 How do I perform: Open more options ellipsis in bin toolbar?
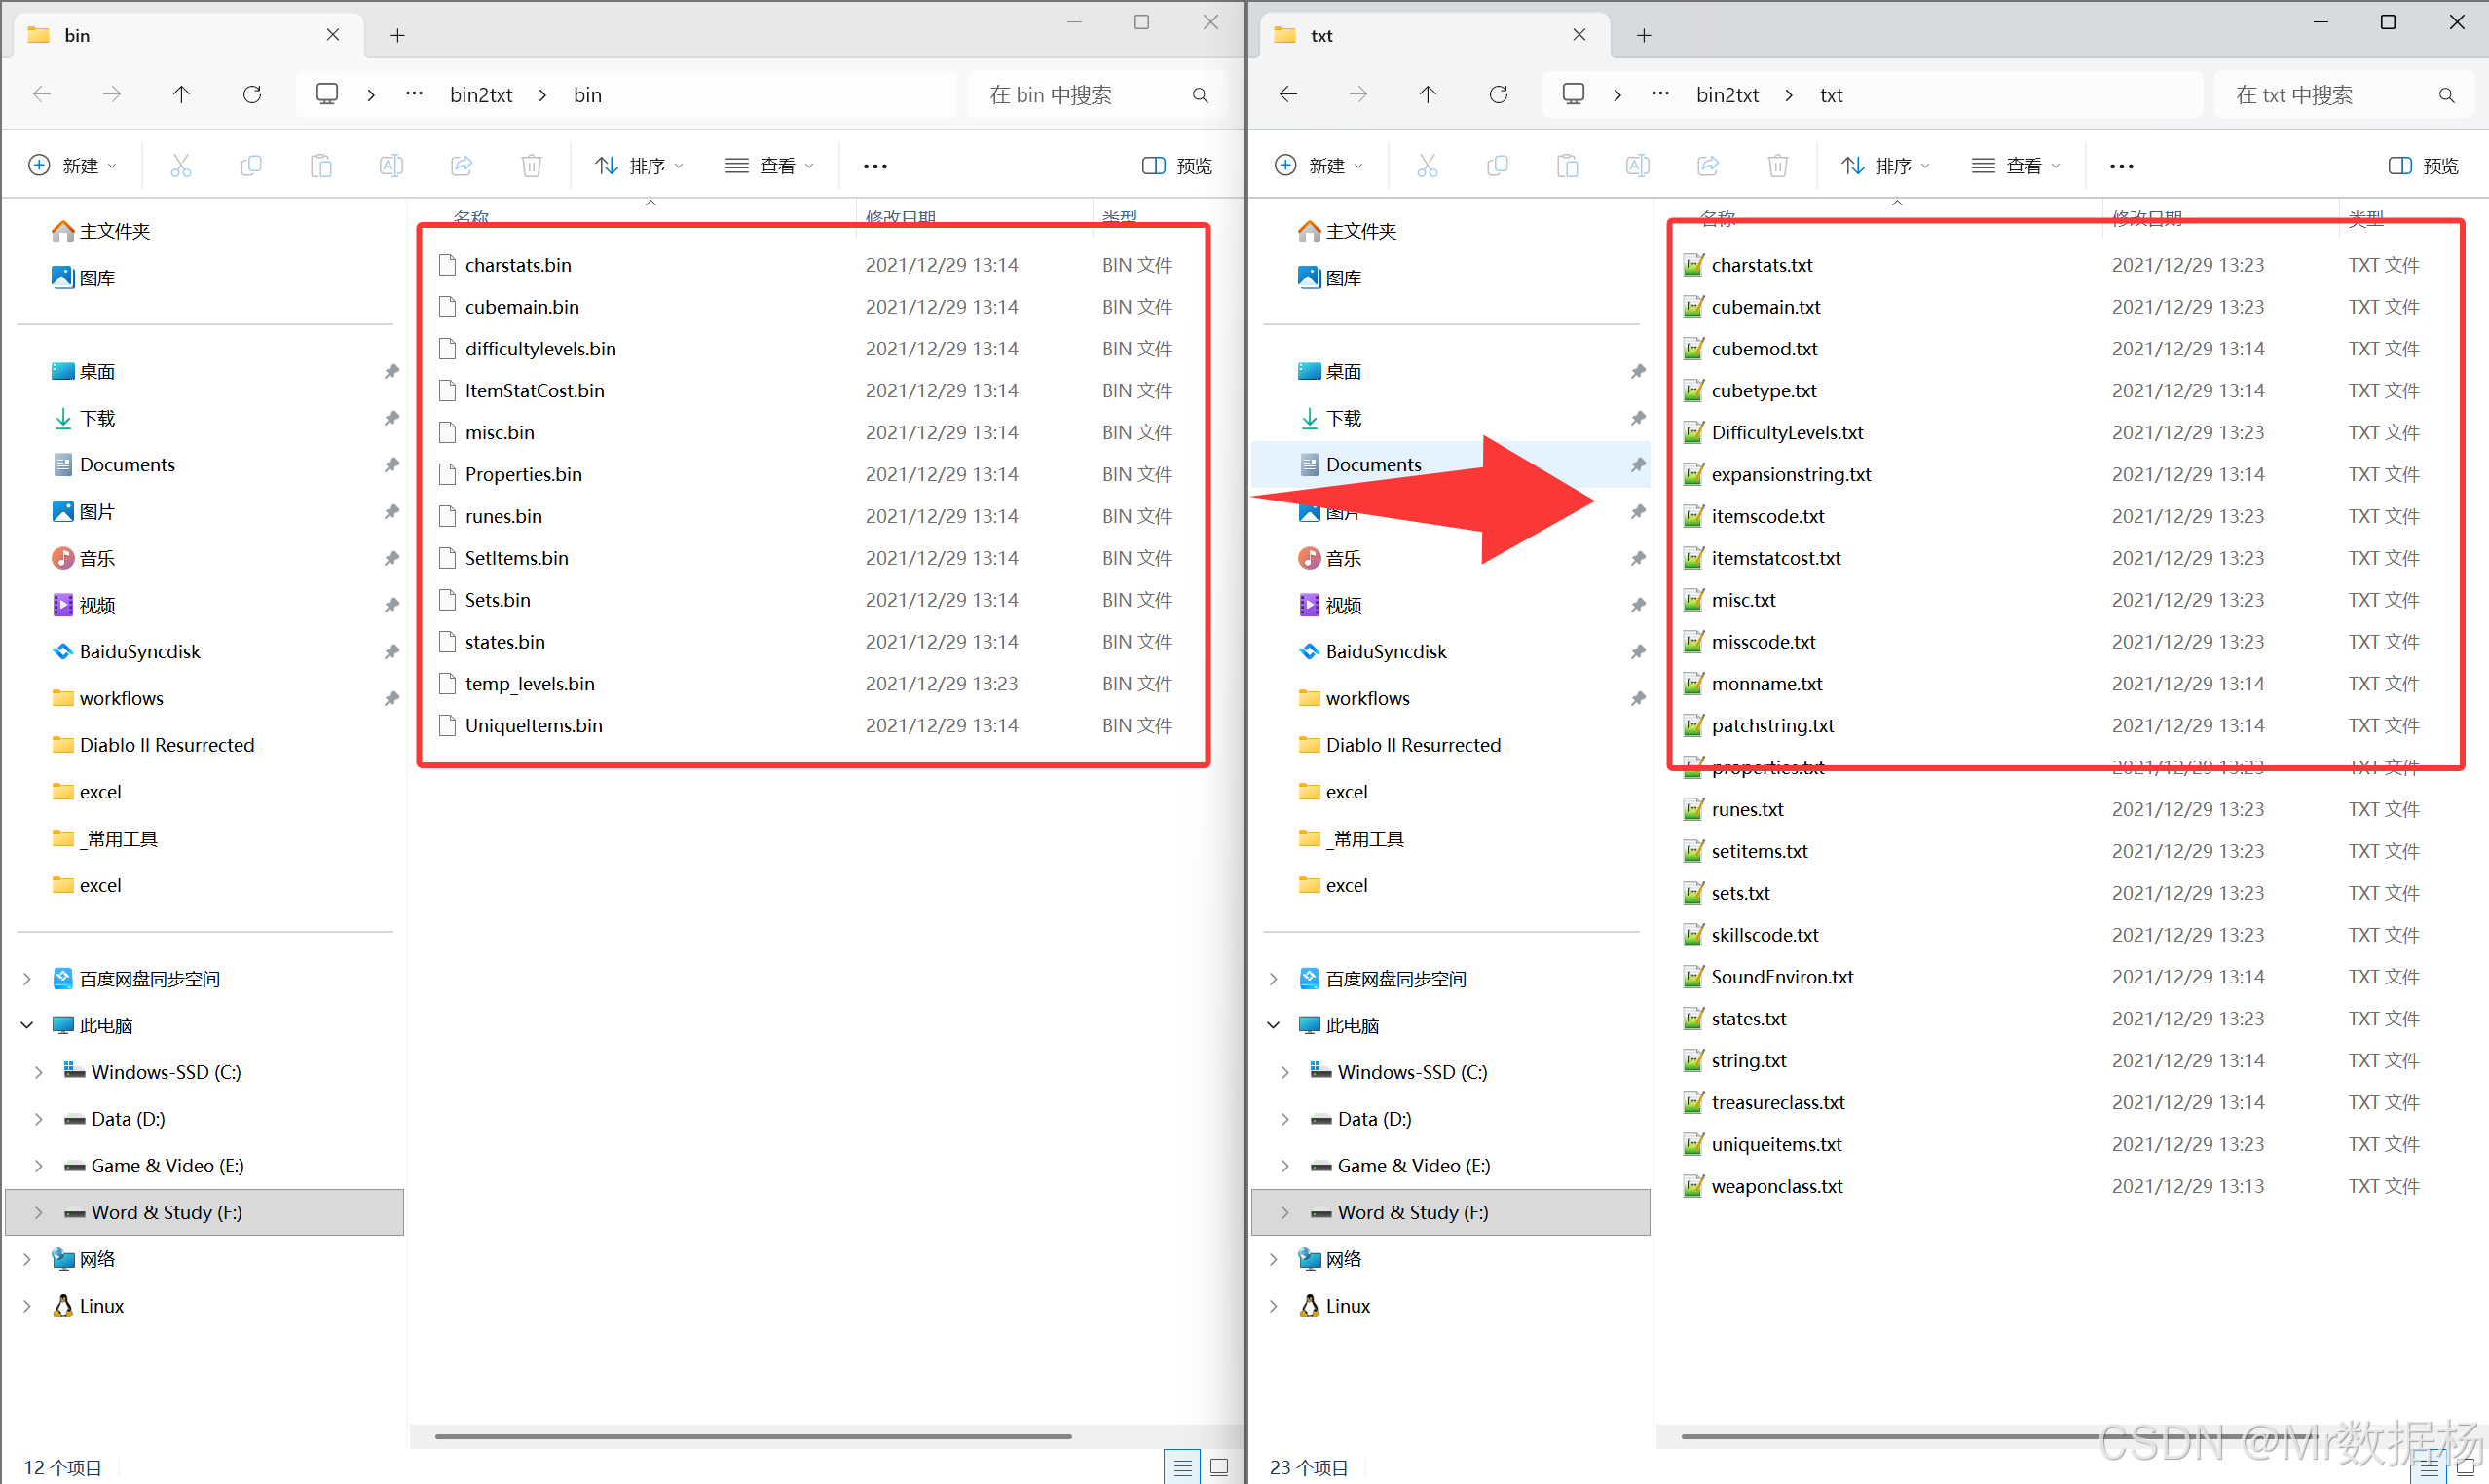coord(875,166)
